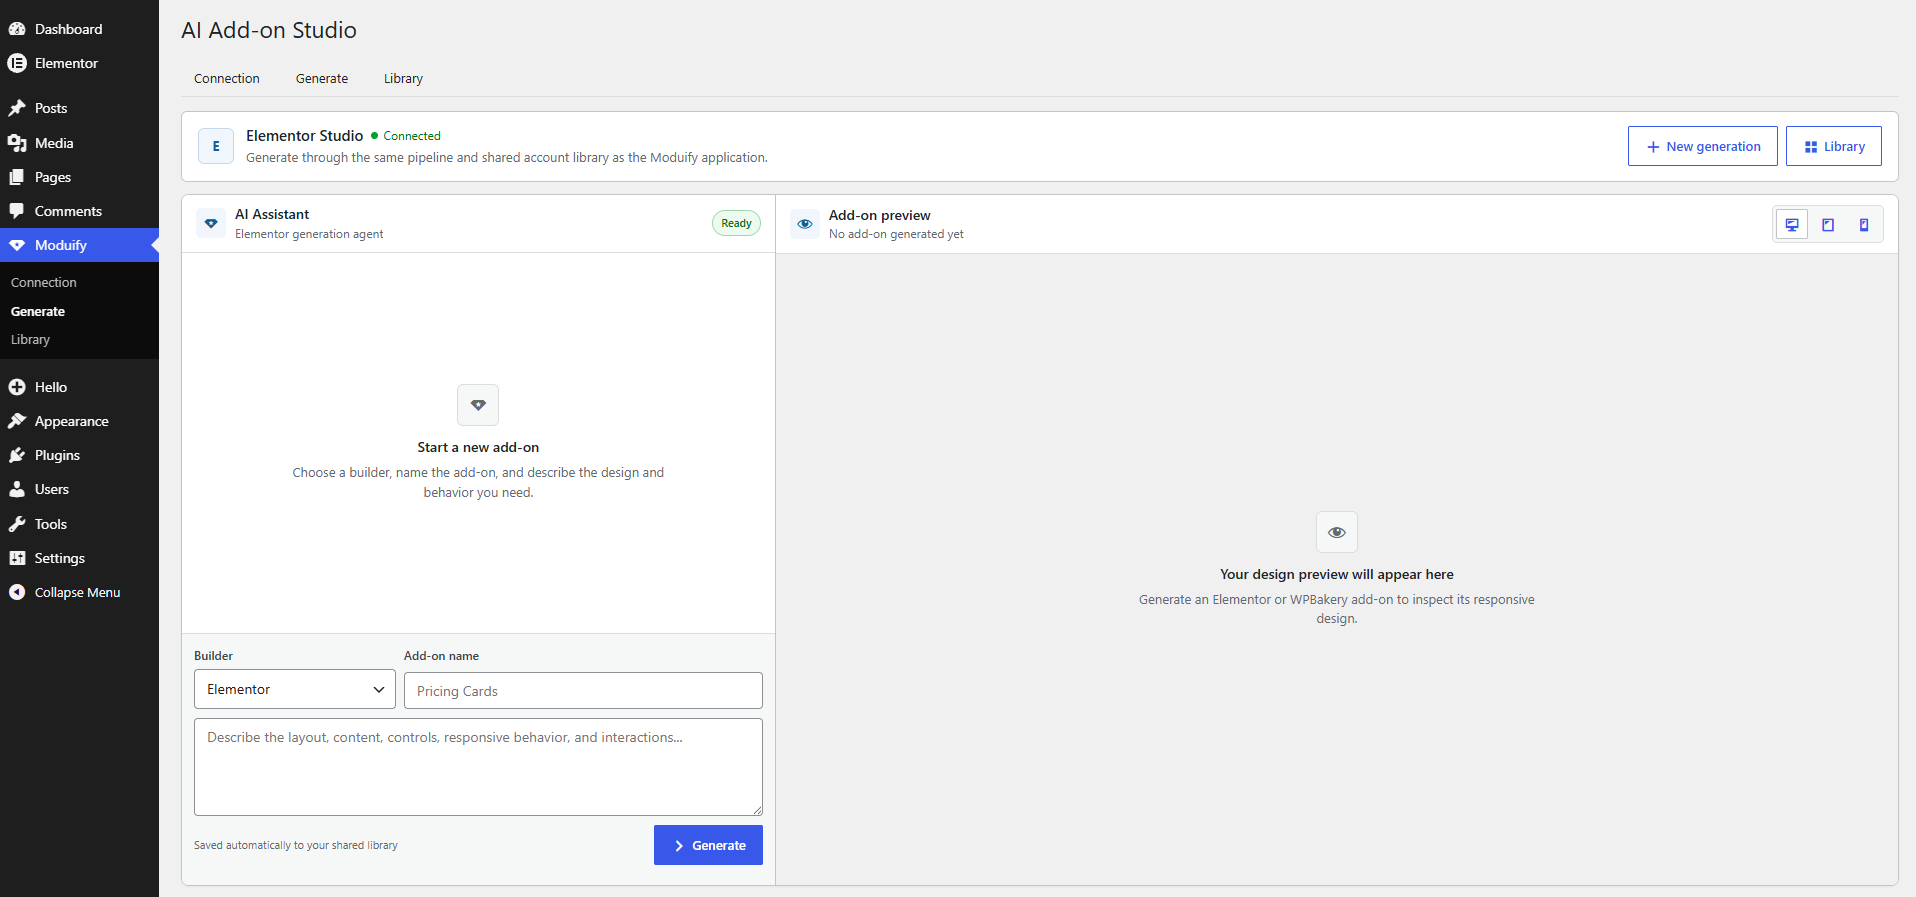
Task: Click 'No add-on generated yet' text
Action: [896, 234]
